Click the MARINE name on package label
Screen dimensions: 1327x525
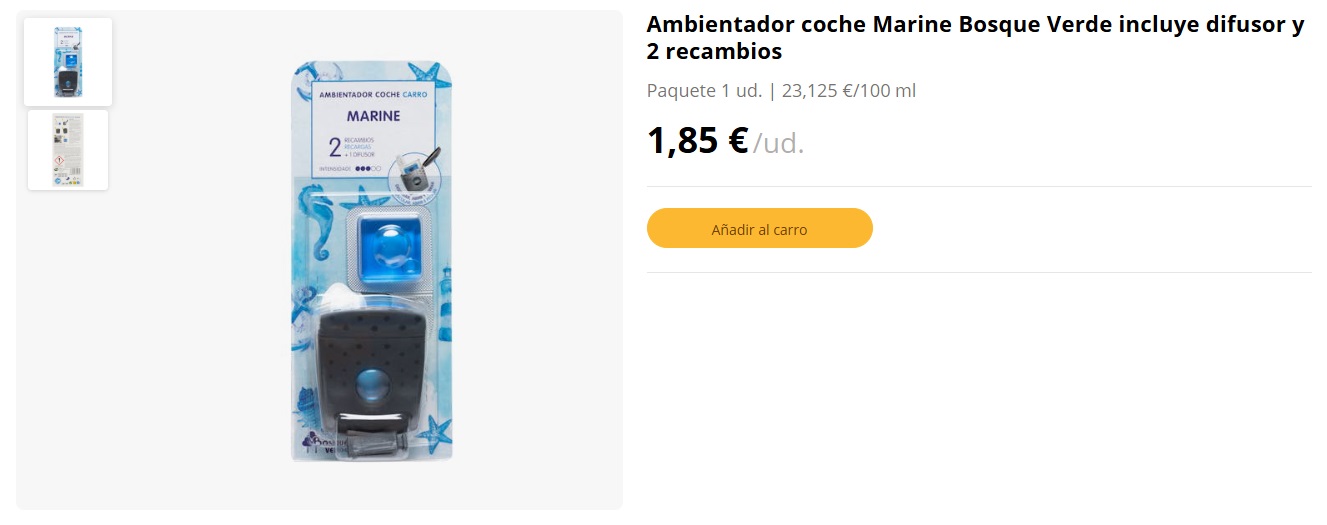[373, 116]
